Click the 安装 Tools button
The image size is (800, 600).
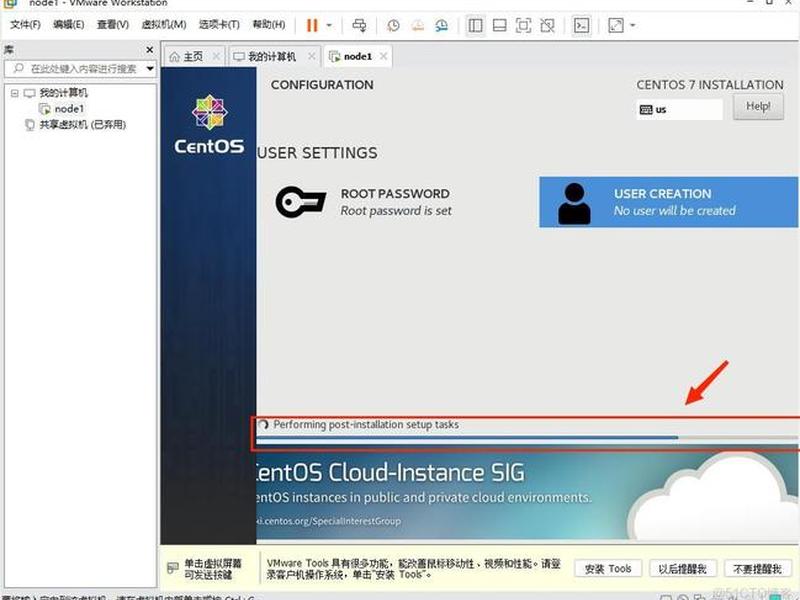coord(608,568)
